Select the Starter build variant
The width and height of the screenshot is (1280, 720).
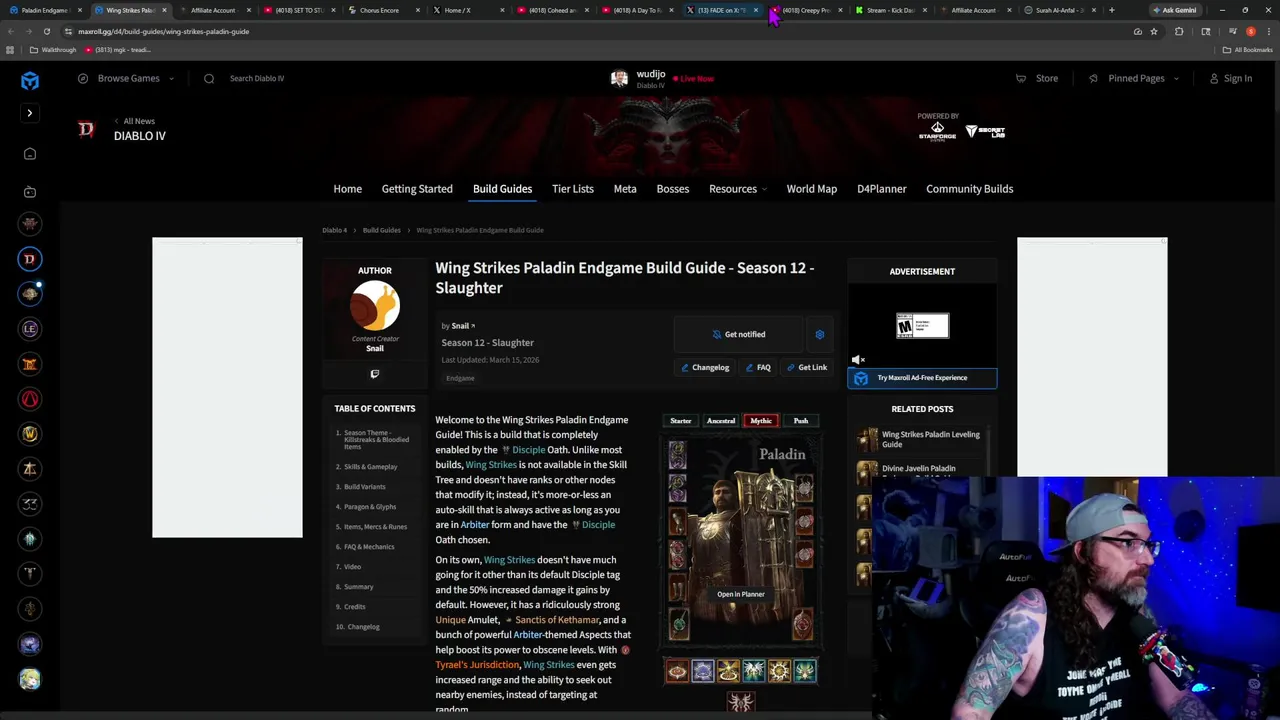point(681,421)
